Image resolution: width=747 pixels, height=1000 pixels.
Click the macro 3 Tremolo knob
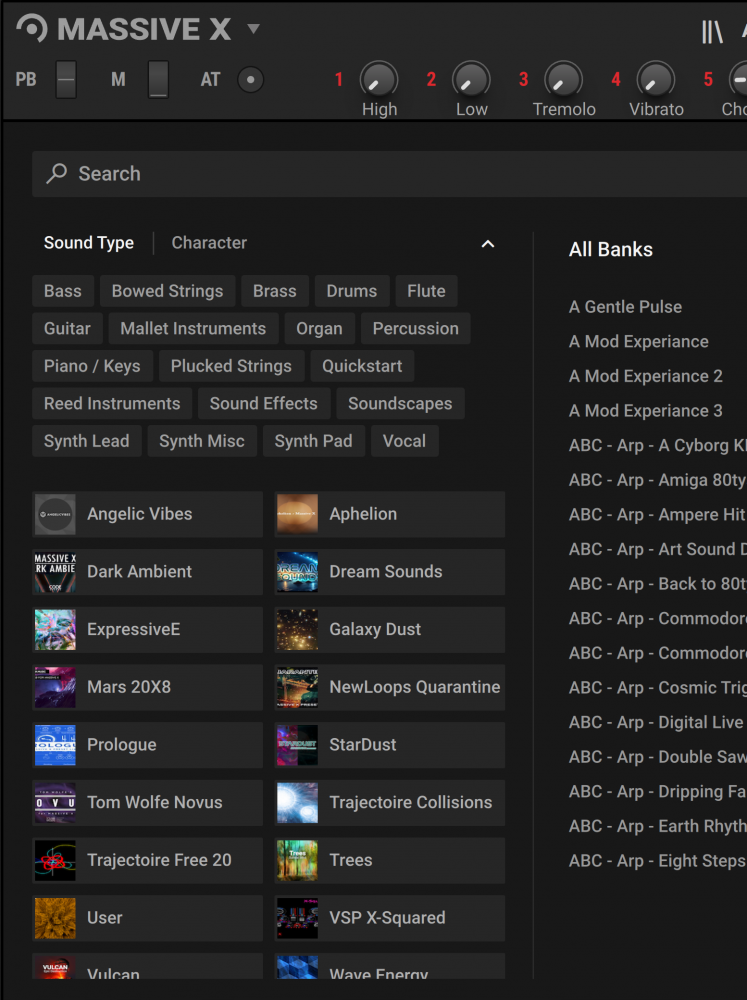tap(563, 80)
